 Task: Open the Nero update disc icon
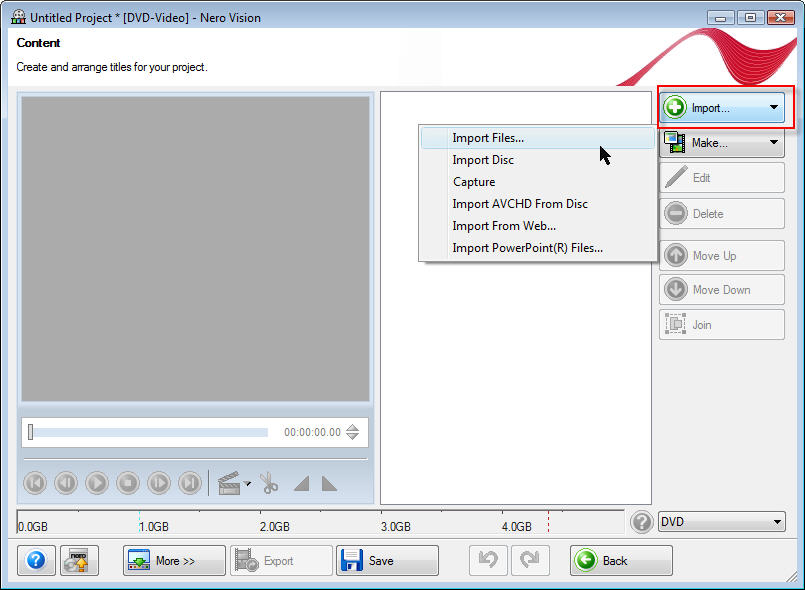point(79,560)
